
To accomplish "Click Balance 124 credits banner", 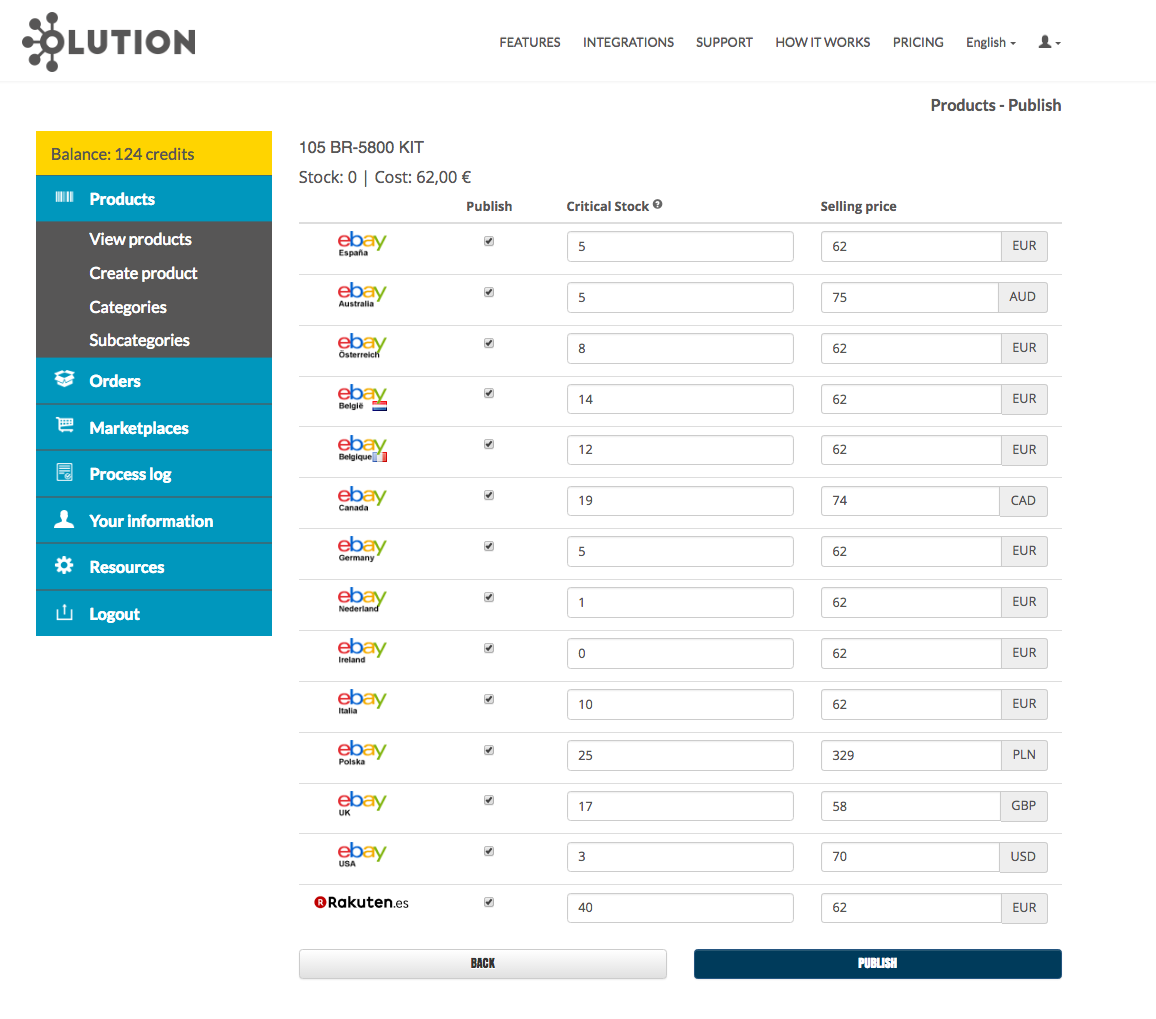I will pos(153,153).
